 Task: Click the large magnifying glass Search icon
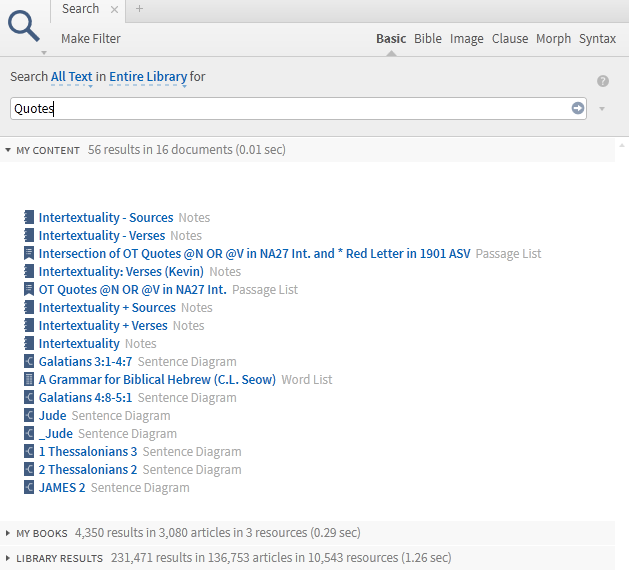pyautogui.click(x=24, y=26)
